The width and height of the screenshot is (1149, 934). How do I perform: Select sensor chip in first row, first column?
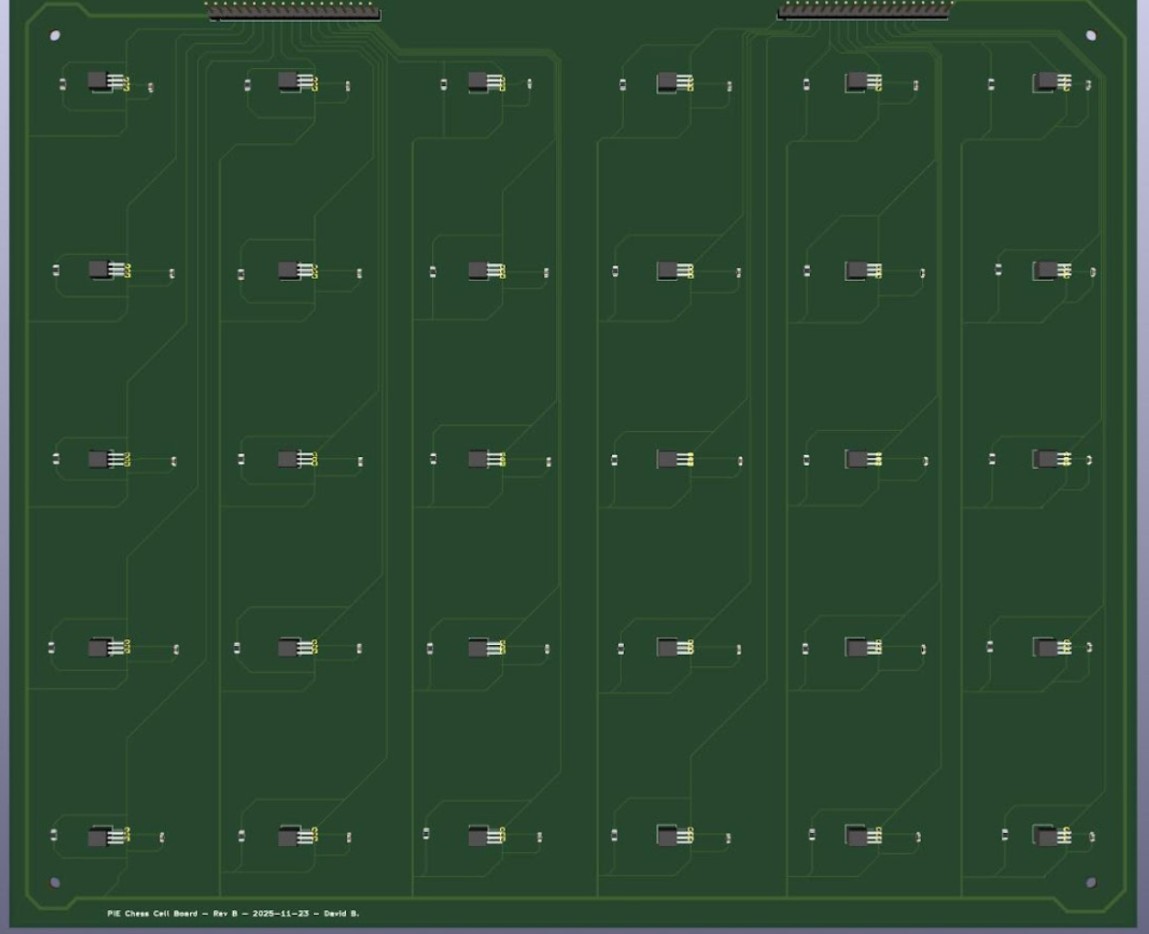point(102,82)
